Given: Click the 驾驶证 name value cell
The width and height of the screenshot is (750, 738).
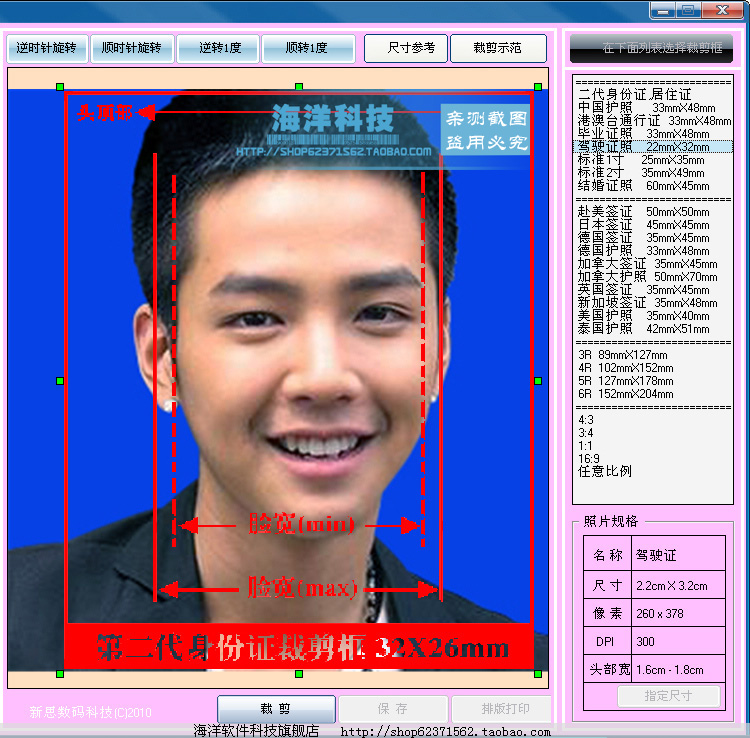Looking at the screenshot, I should (678, 555).
